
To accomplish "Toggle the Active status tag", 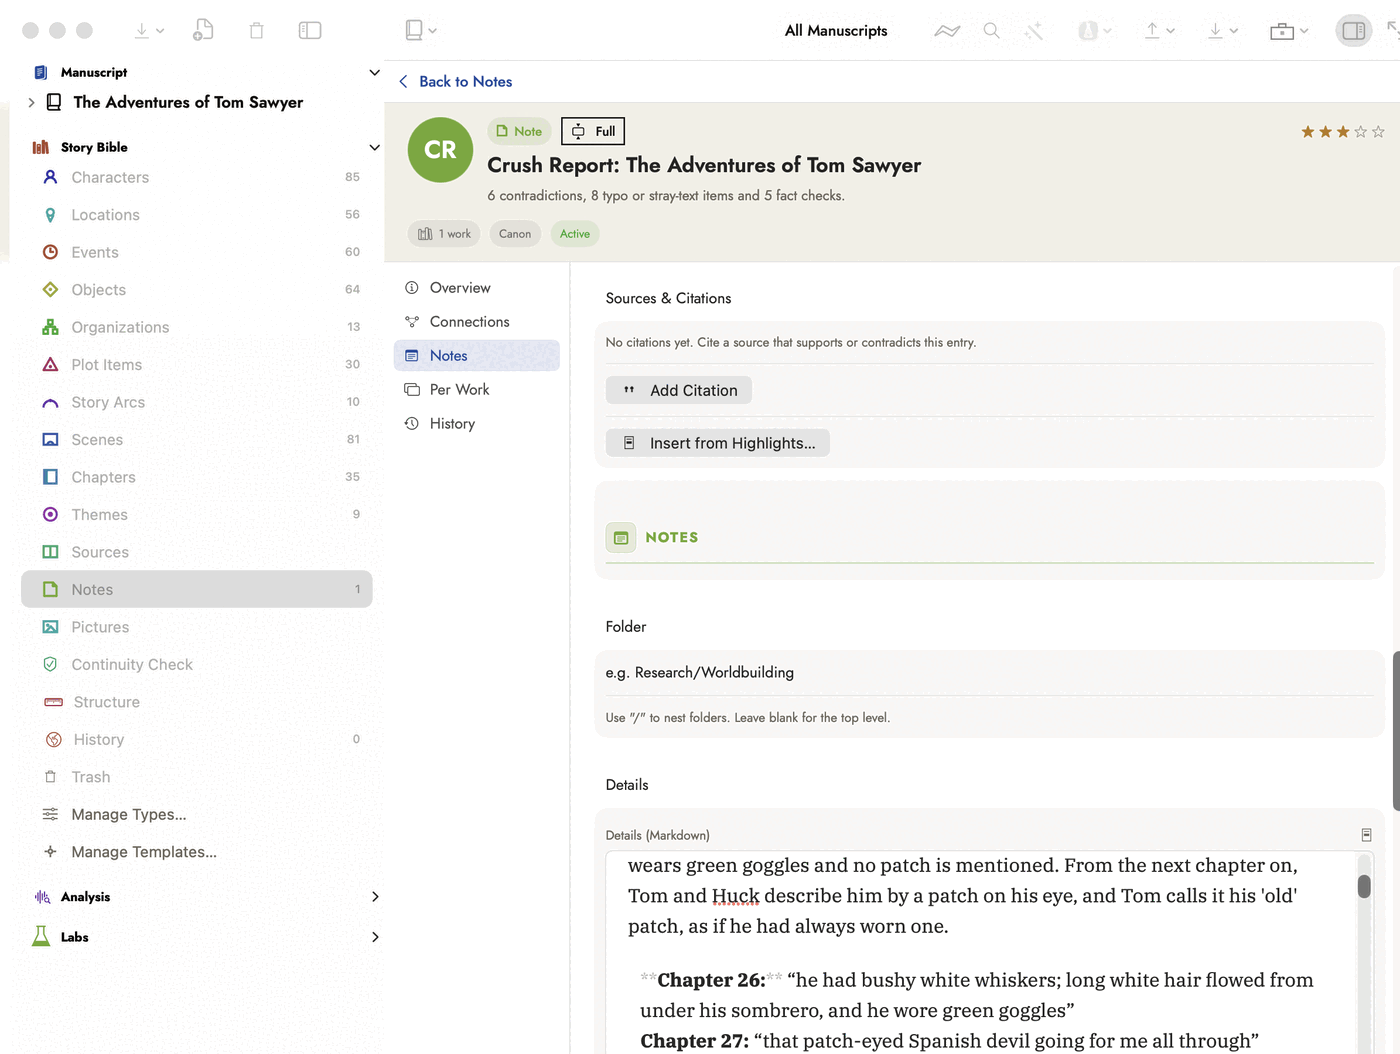I will [575, 234].
